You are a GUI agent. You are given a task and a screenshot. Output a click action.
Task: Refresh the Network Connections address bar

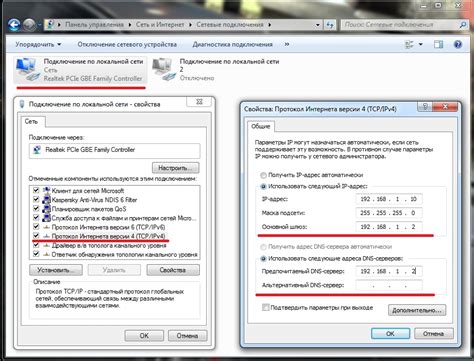[330, 25]
